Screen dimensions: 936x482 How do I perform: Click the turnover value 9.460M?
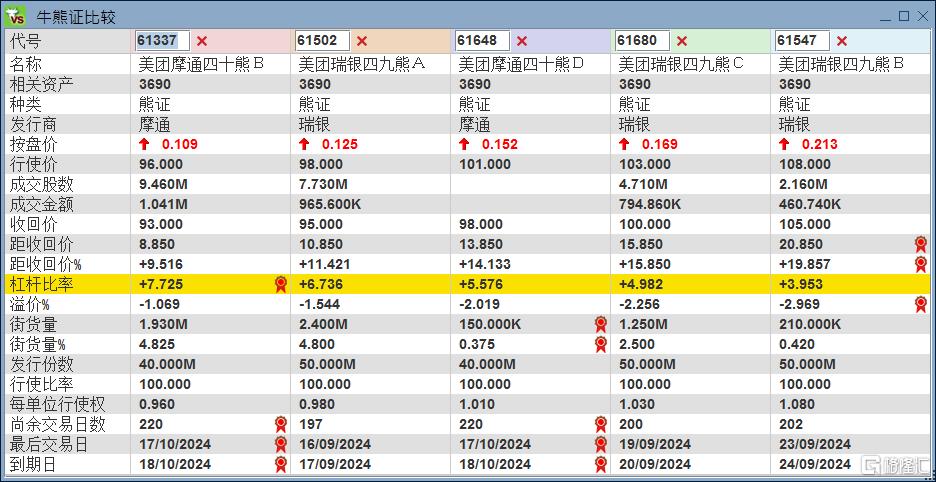point(163,184)
